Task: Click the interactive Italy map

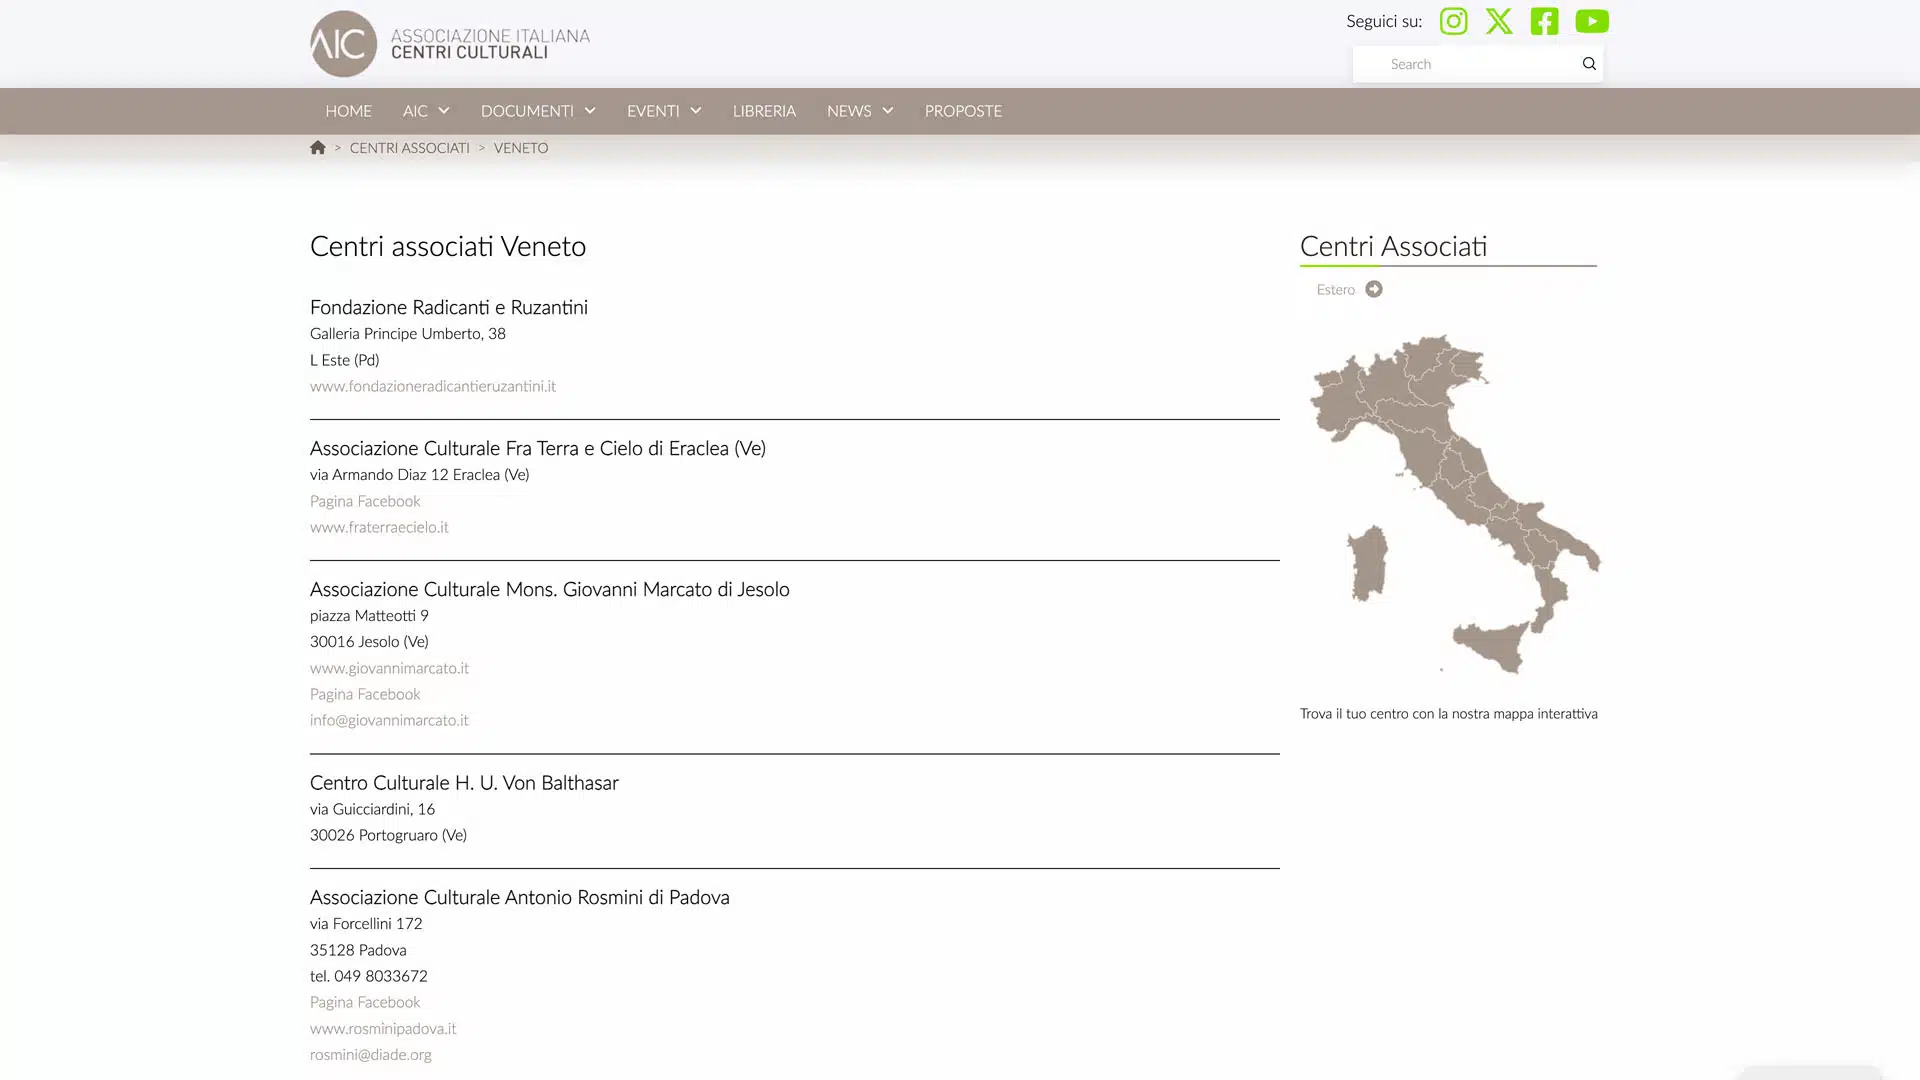Action: click(1455, 504)
